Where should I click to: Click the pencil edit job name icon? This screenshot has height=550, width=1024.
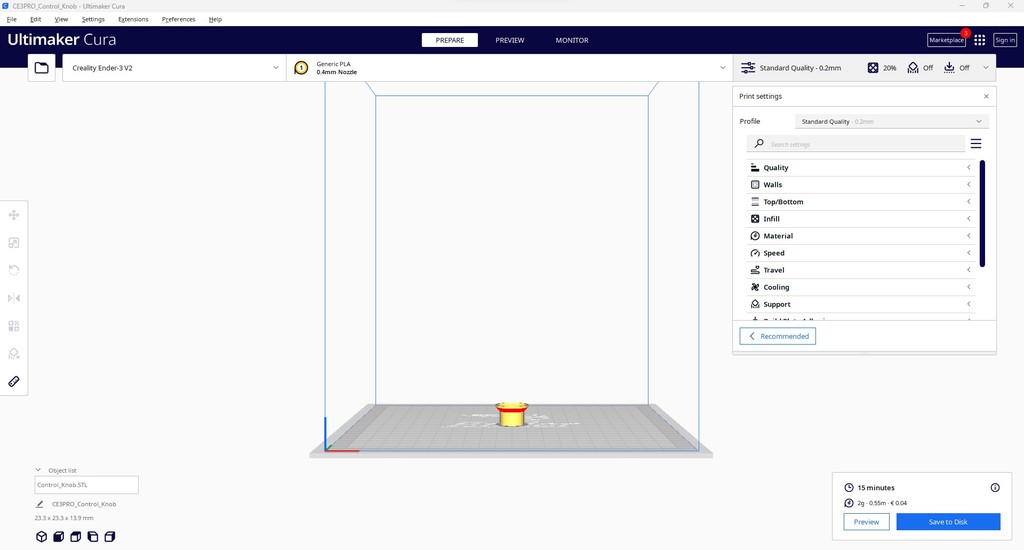pyautogui.click(x=40, y=504)
